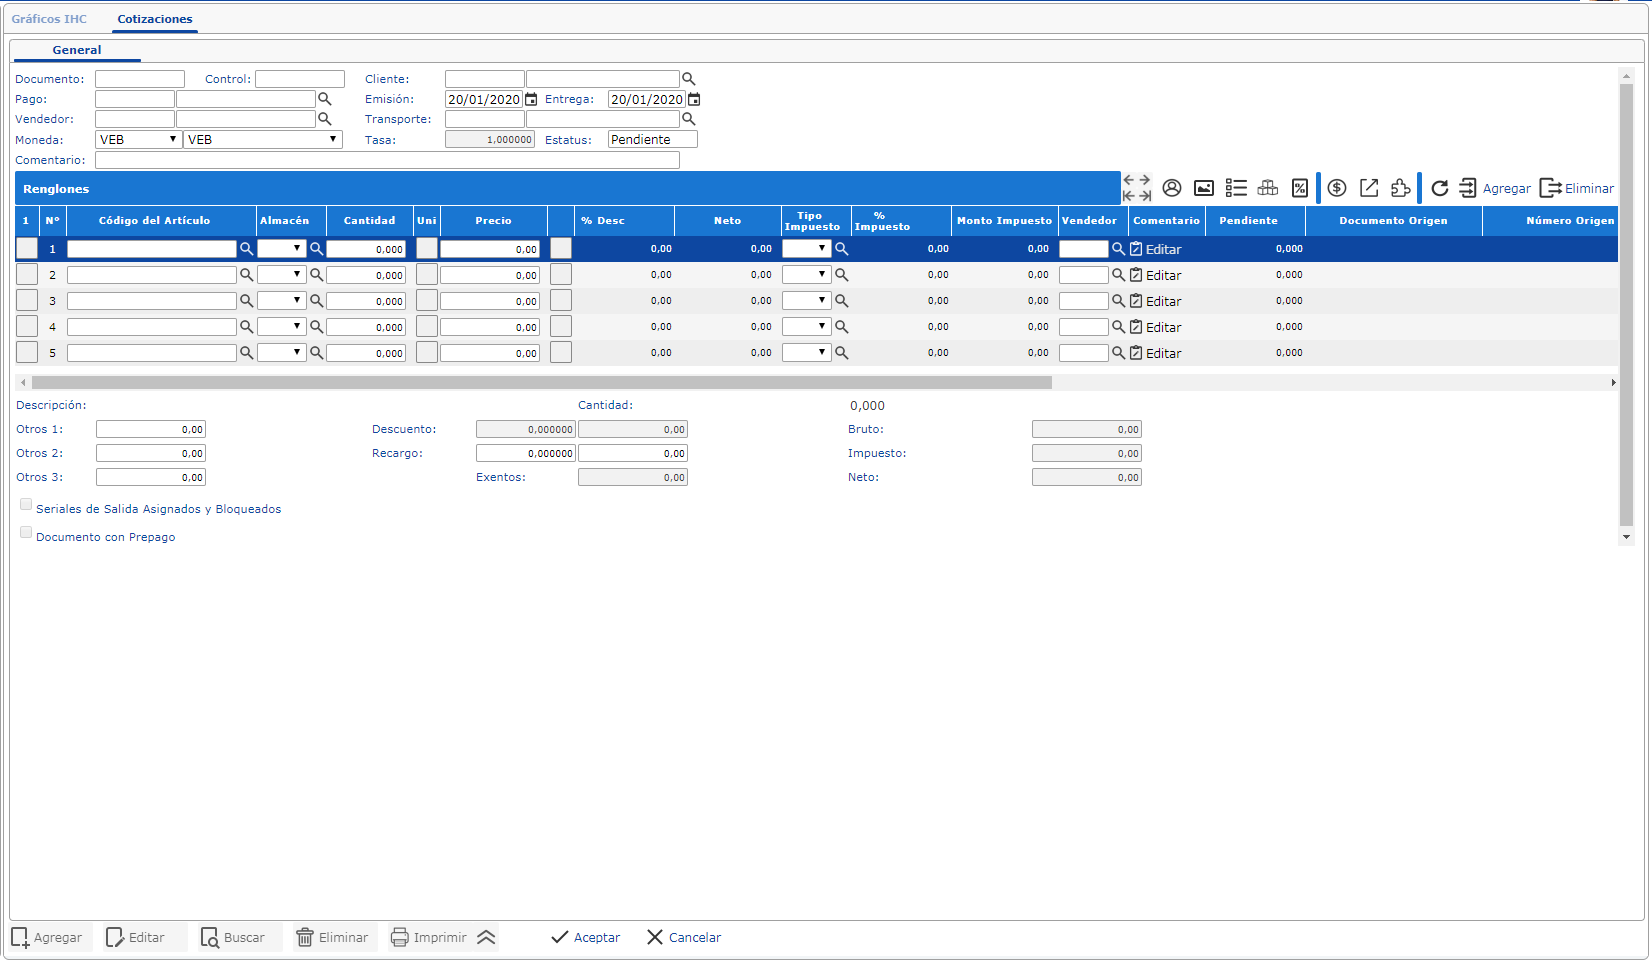Open the first Moneda VEB dropdown
Image resolution: width=1652 pixels, height=962 pixels.
(x=138, y=140)
